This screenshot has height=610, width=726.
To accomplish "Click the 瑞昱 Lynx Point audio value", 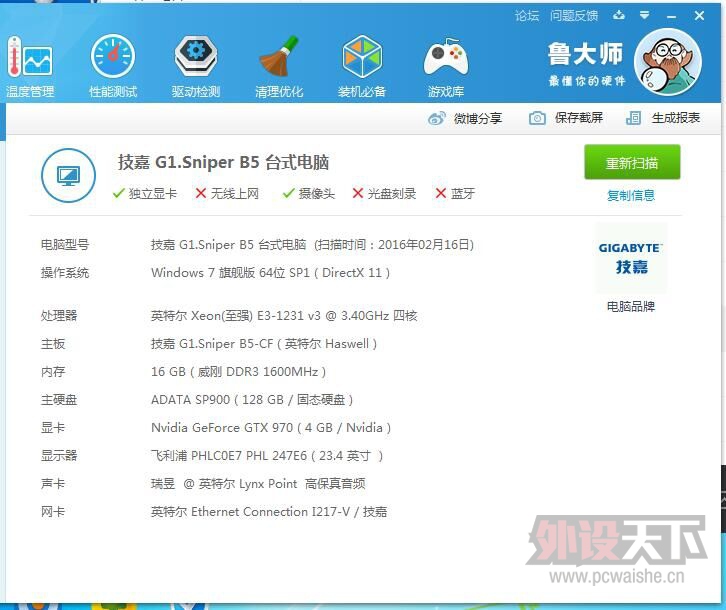I will point(258,484).
